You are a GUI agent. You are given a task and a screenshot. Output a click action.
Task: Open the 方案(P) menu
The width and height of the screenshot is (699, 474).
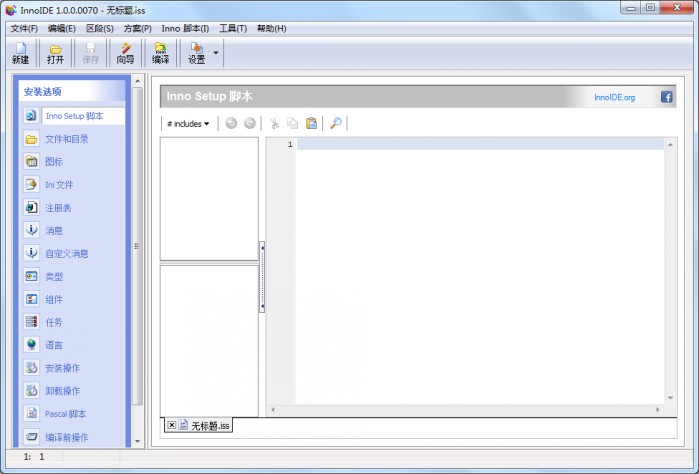(137, 29)
